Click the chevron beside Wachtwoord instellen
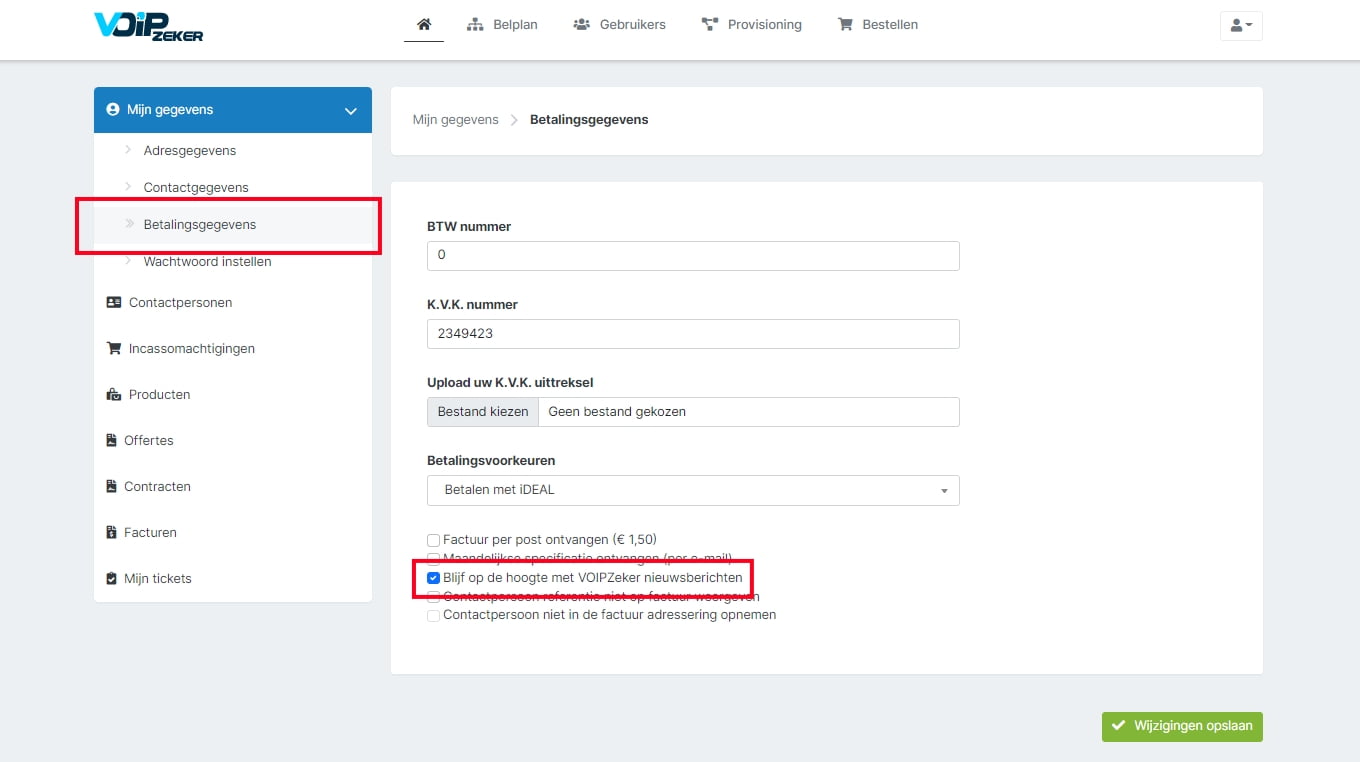This screenshot has height=762, width=1360. 128,261
